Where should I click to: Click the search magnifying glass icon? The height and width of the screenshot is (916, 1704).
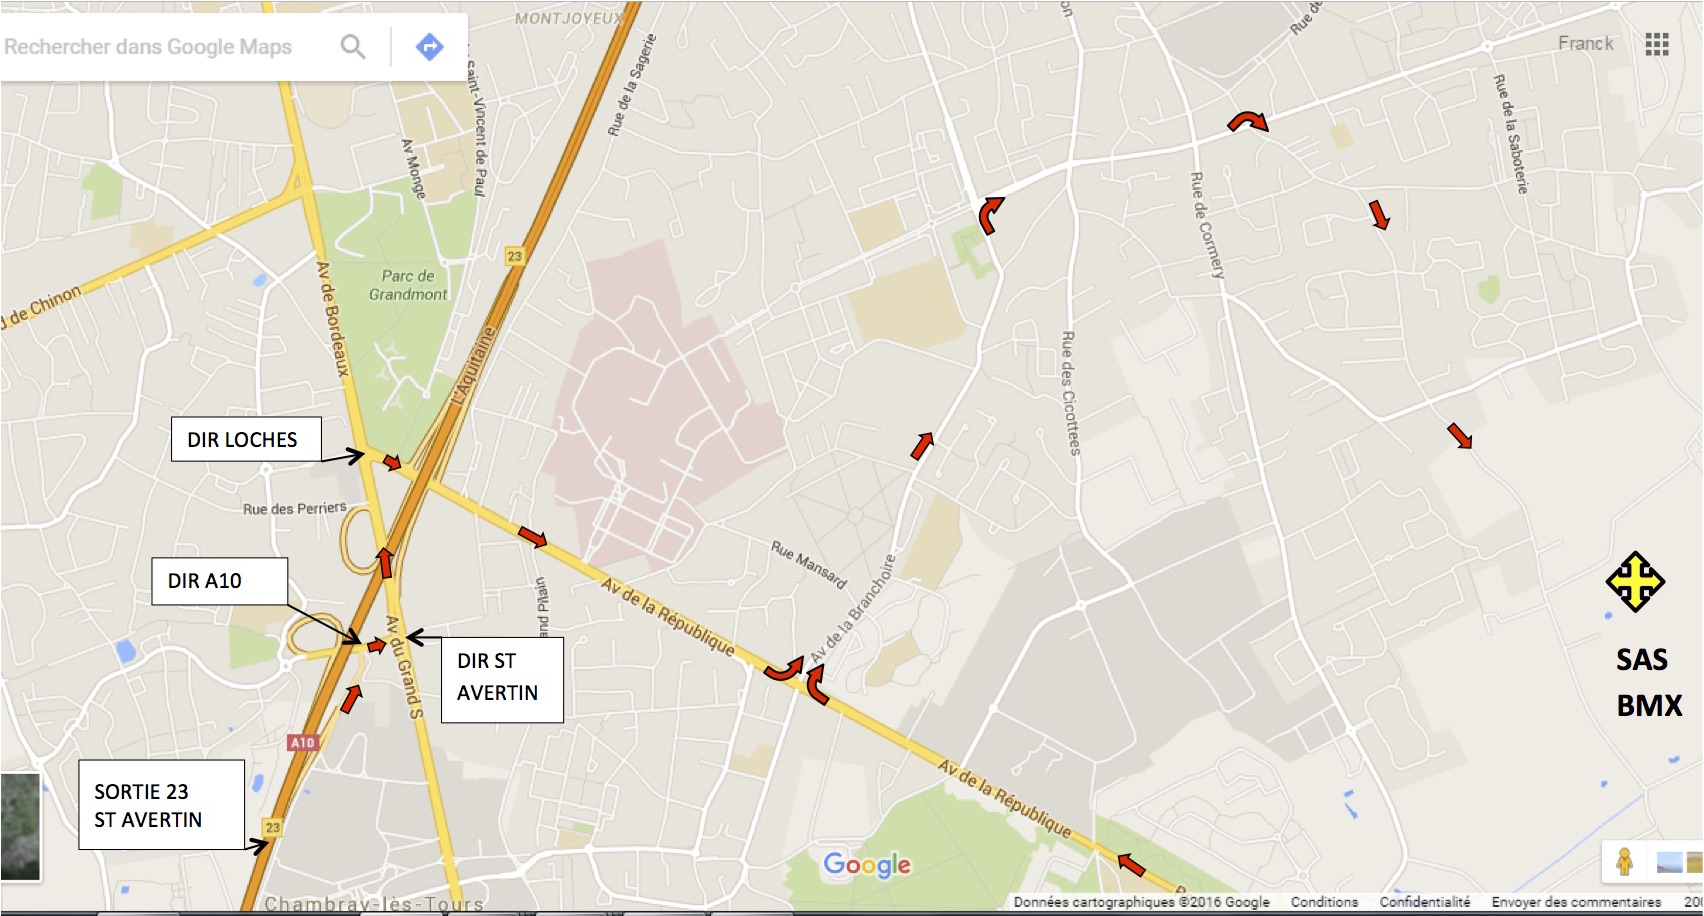click(x=353, y=46)
